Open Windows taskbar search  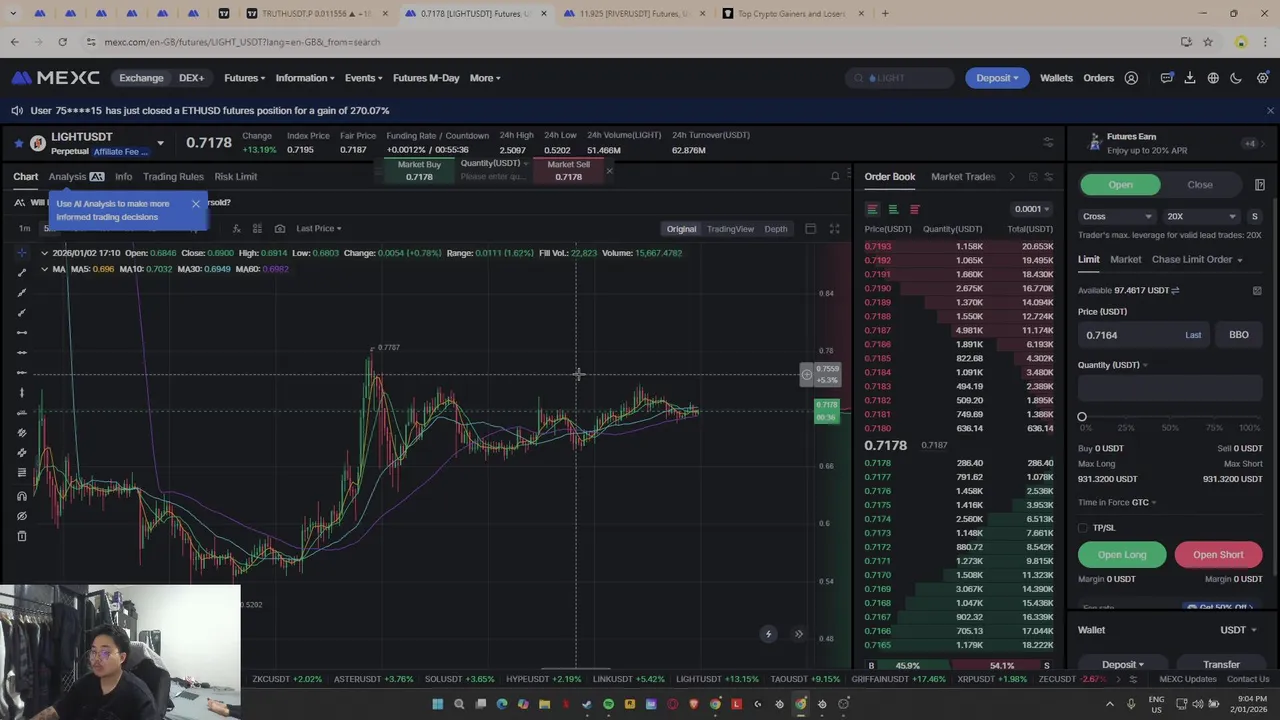click(x=459, y=704)
